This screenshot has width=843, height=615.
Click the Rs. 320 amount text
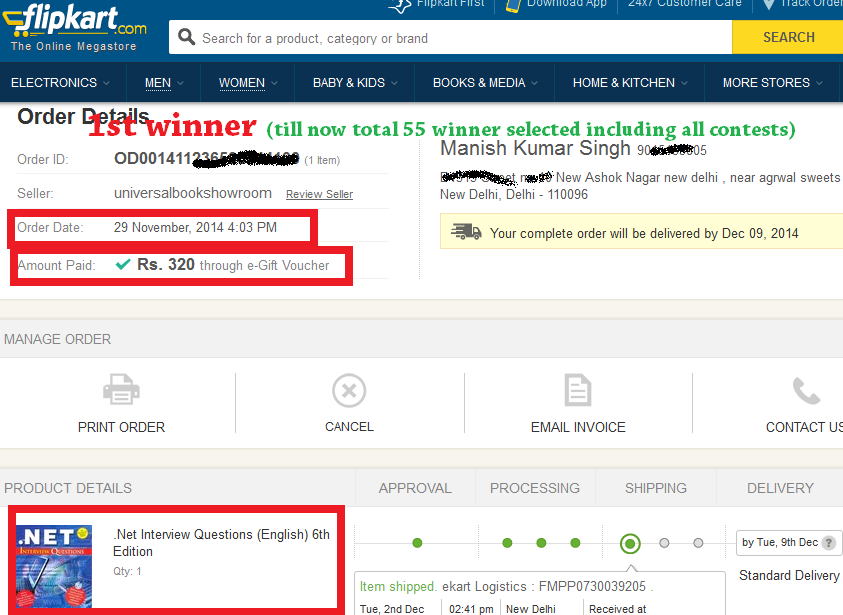pyautogui.click(x=166, y=264)
